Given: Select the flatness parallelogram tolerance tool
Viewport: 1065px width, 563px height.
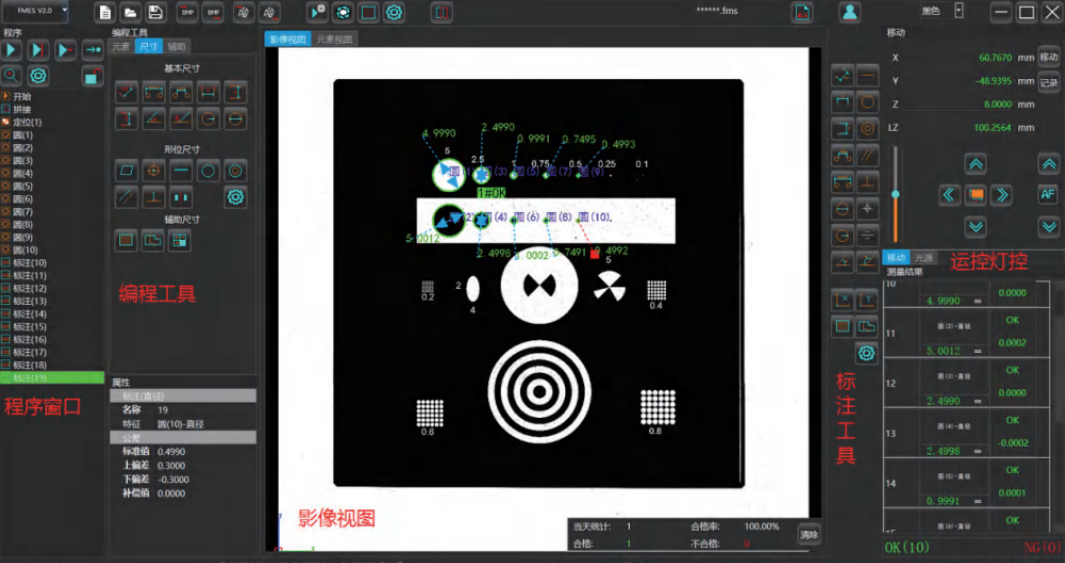Looking at the screenshot, I should tap(127, 170).
